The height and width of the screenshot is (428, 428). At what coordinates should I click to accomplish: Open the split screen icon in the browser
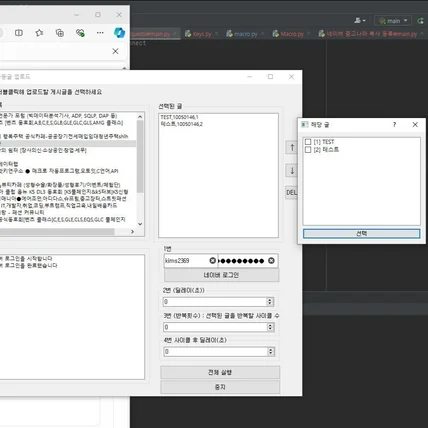click(x=19, y=33)
